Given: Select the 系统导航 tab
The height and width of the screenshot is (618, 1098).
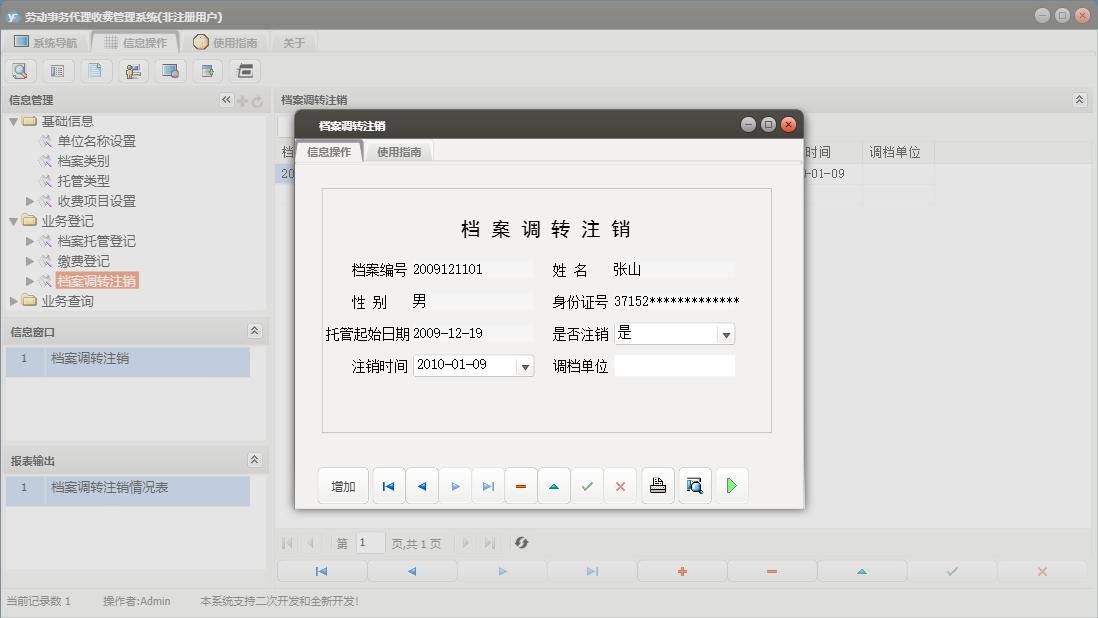Looking at the screenshot, I should [x=47, y=42].
